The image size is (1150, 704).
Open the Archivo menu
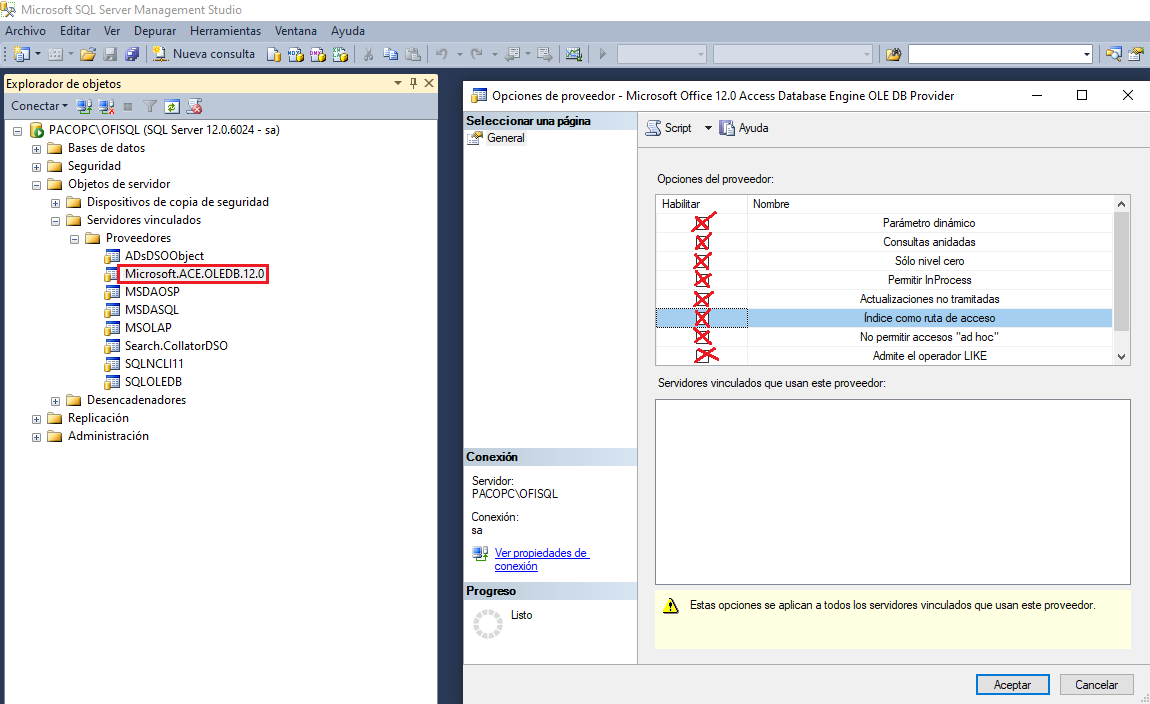click(26, 31)
